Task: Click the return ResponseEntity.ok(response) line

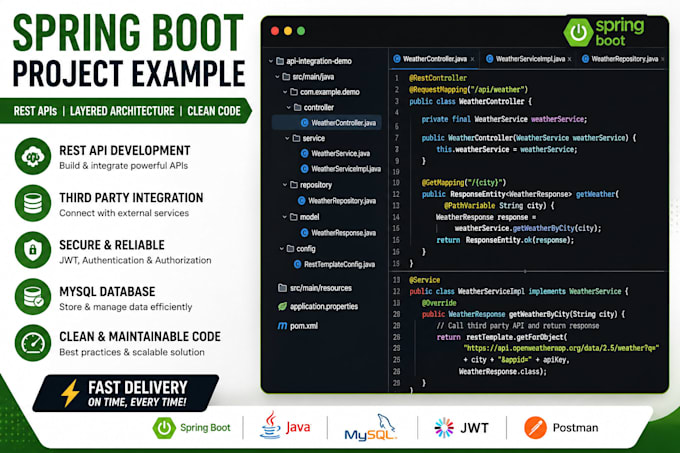Action: click(x=505, y=240)
